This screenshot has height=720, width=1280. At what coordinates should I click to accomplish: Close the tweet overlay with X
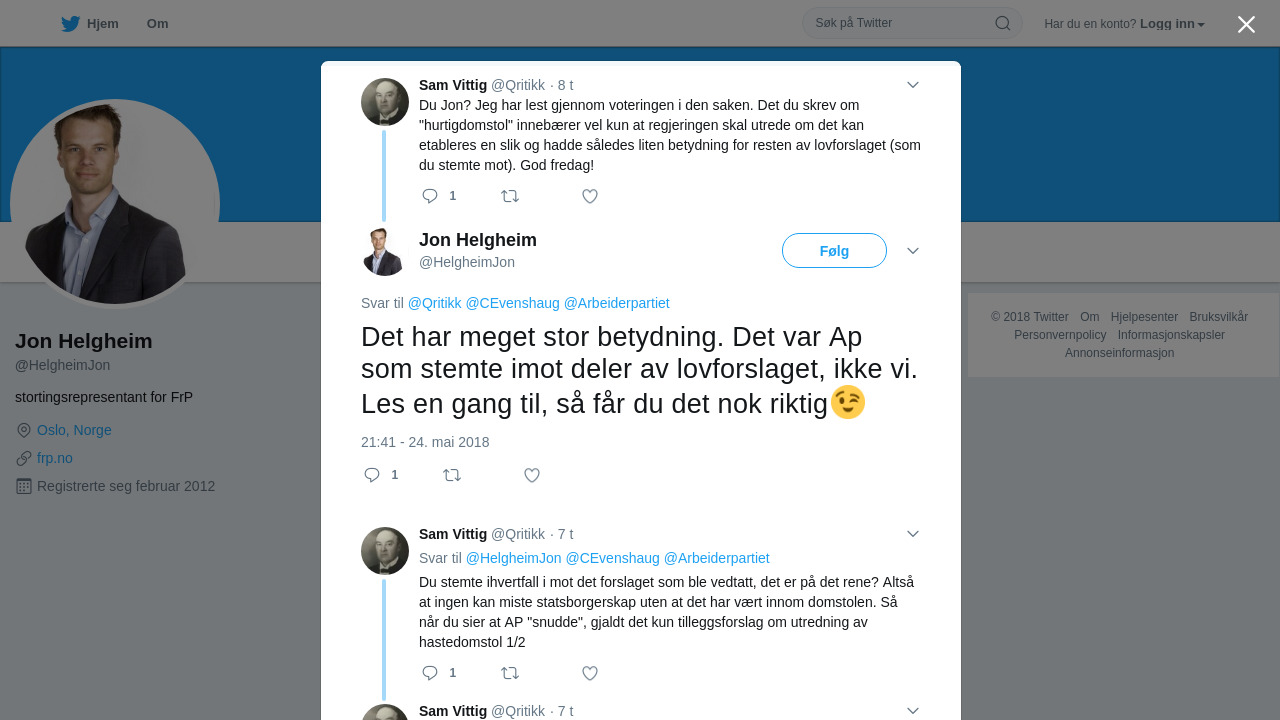point(1246,24)
